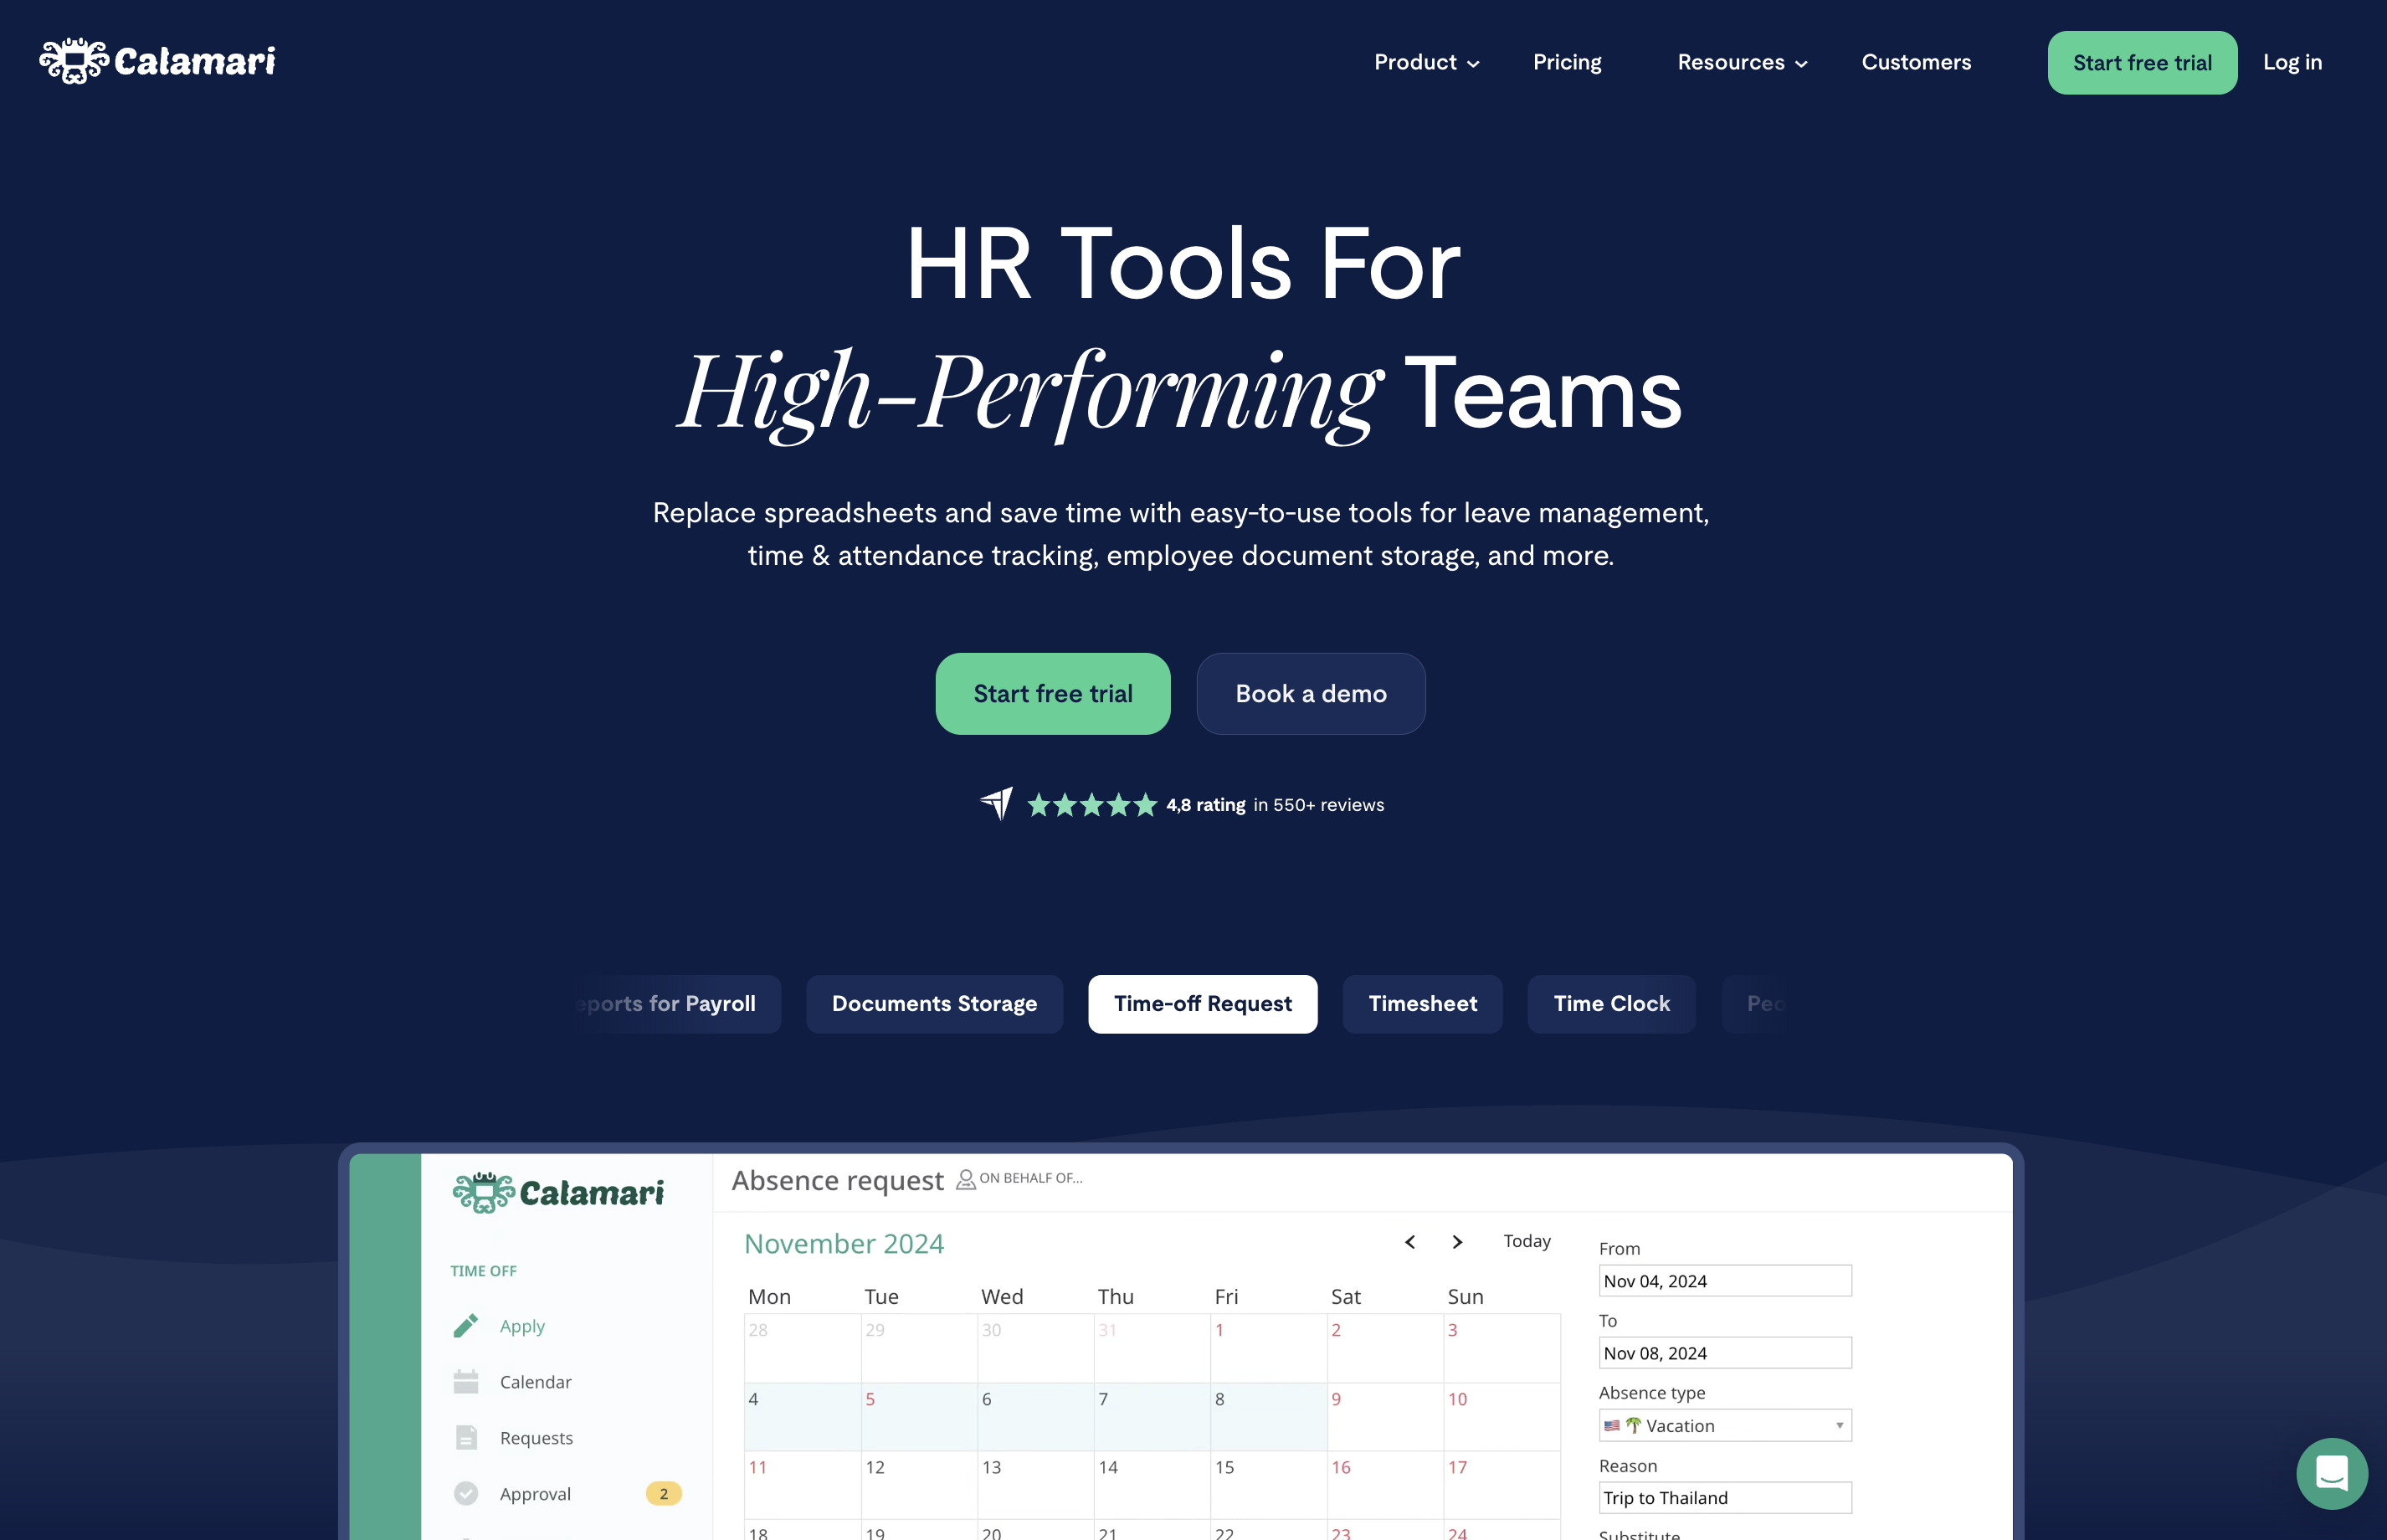Open Calendar in the Time Off sidebar
The width and height of the screenshot is (2387, 1540).
coord(535,1381)
